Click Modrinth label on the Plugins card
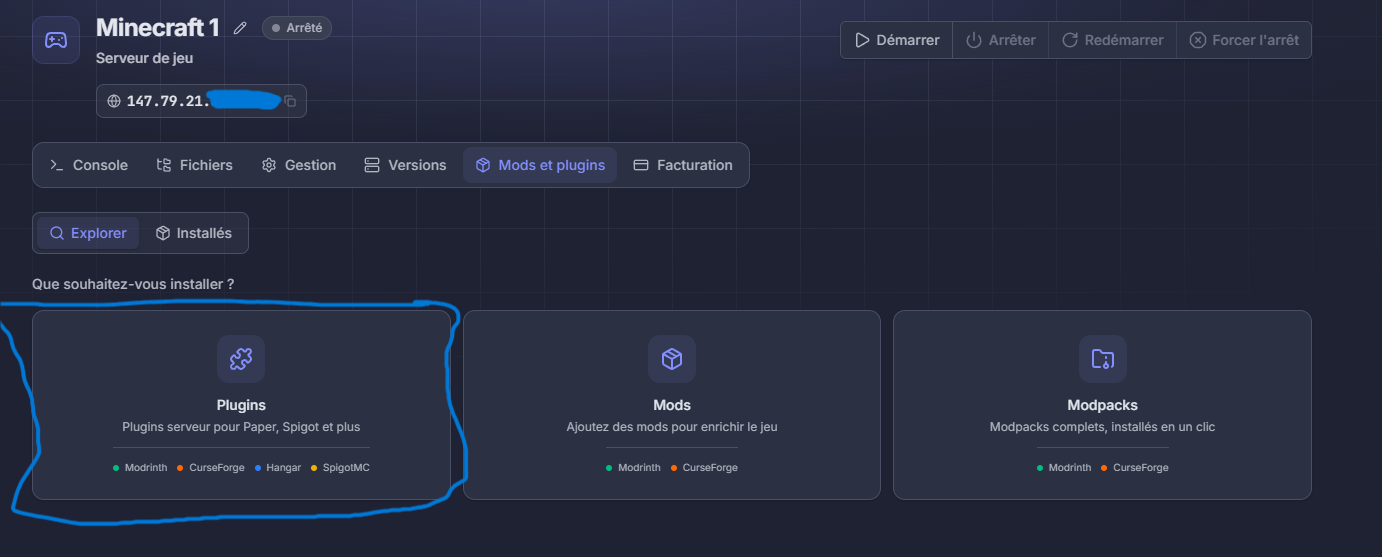The width and height of the screenshot is (1382, 557). (x=146, y=468)
